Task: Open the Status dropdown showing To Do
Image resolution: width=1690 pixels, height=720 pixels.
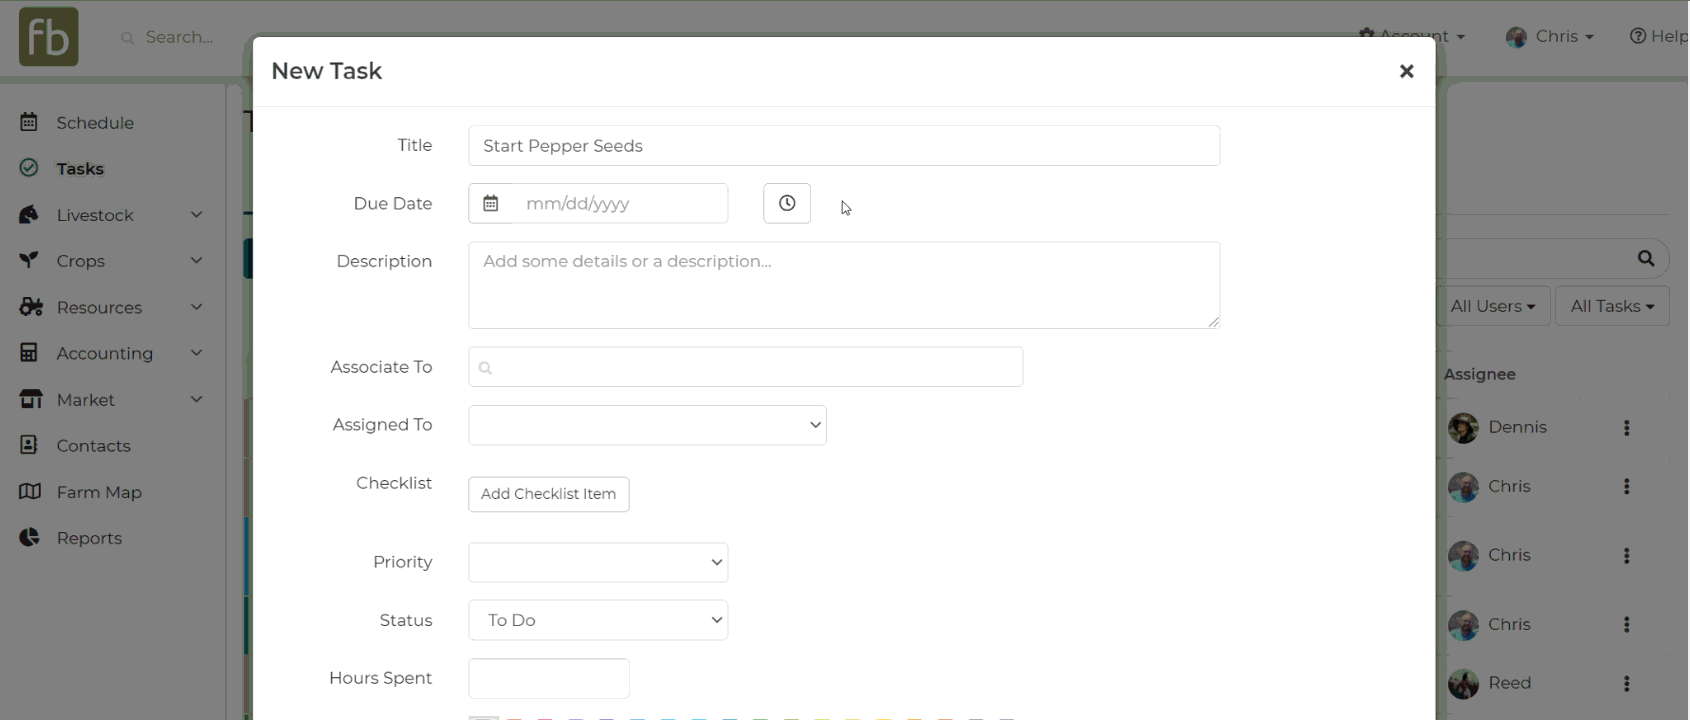Action: pos(598,620)
